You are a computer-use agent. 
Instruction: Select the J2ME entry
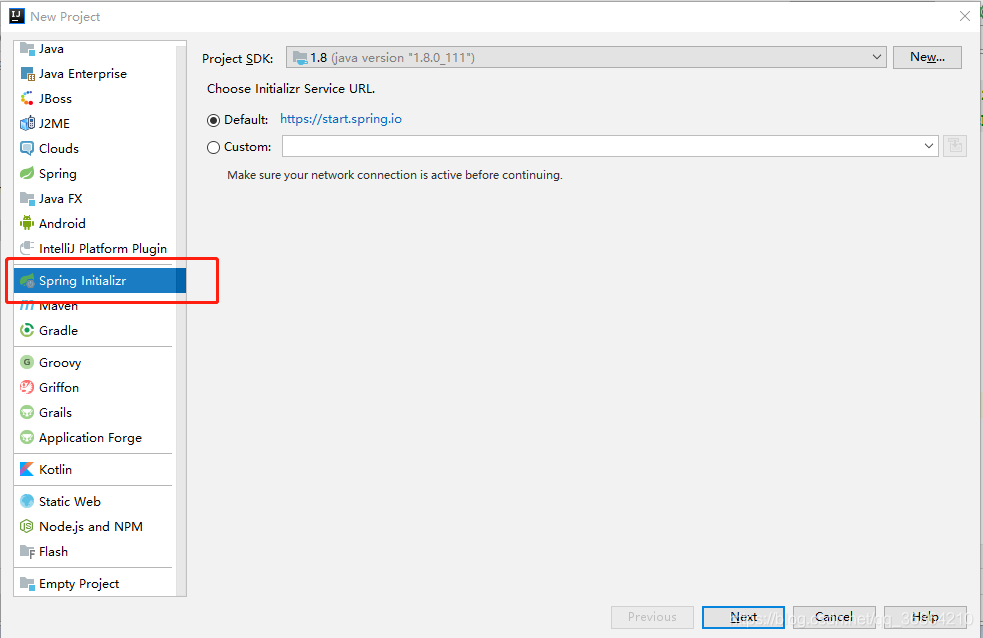pyautogui.click(x=95, y=123)
